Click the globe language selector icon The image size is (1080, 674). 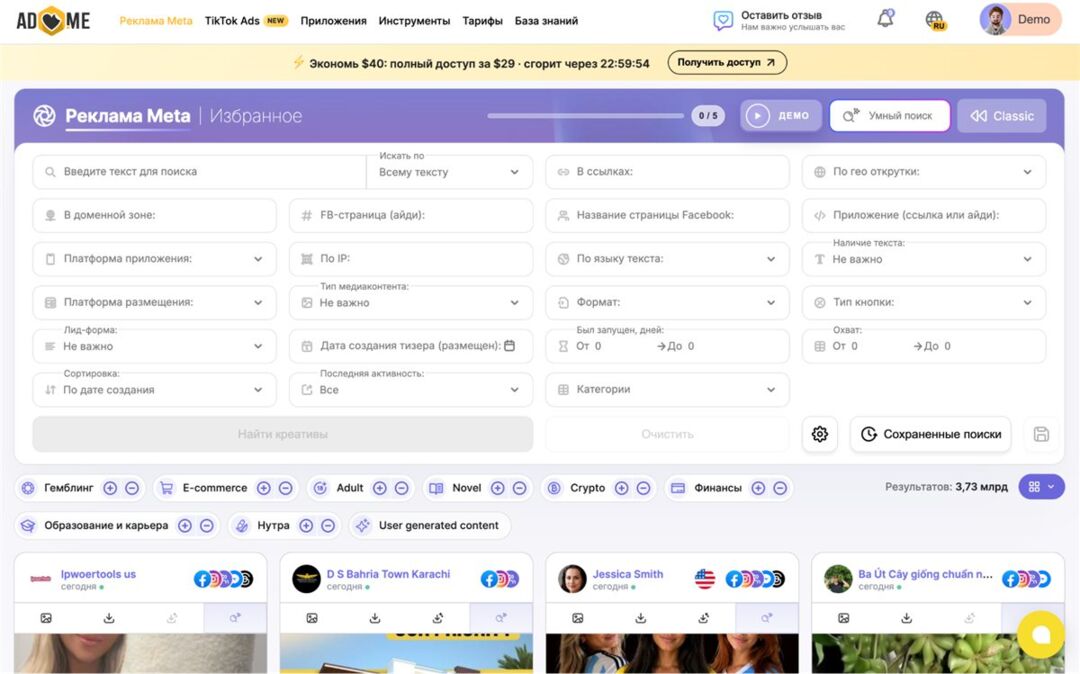tap(935, 20)
